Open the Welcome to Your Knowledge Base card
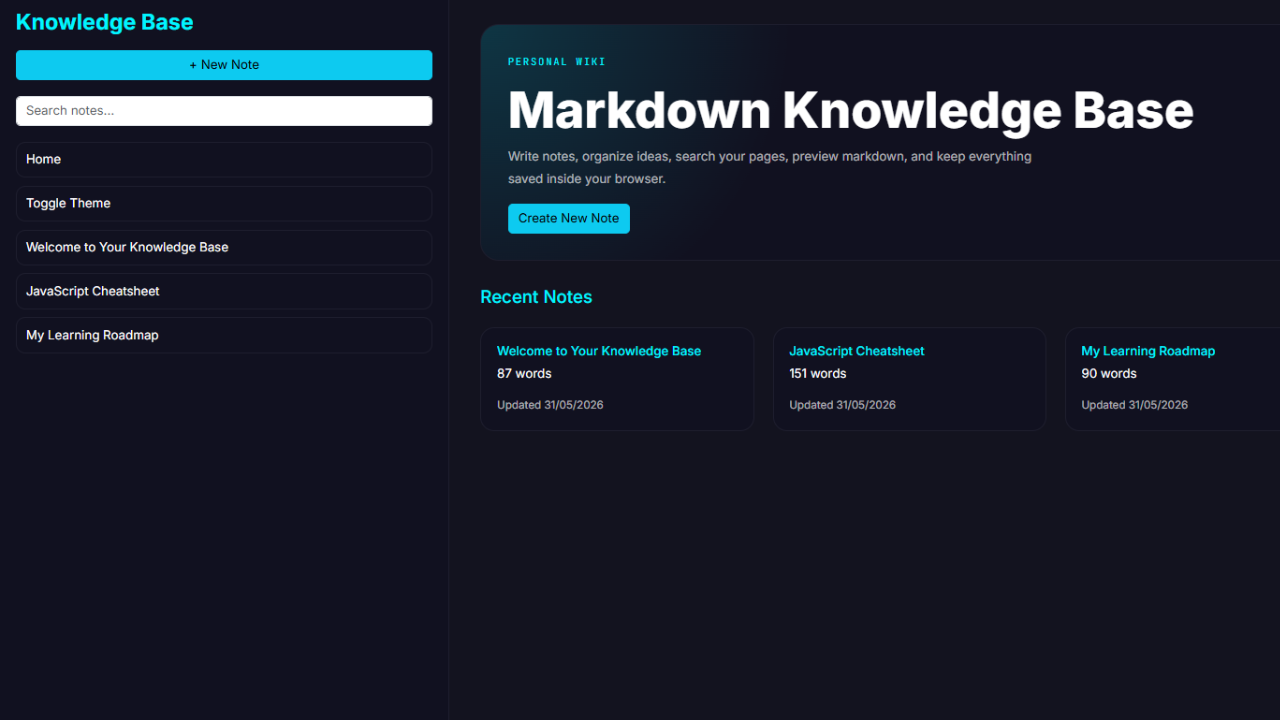The image size is (1280, 720). [617, 379]
